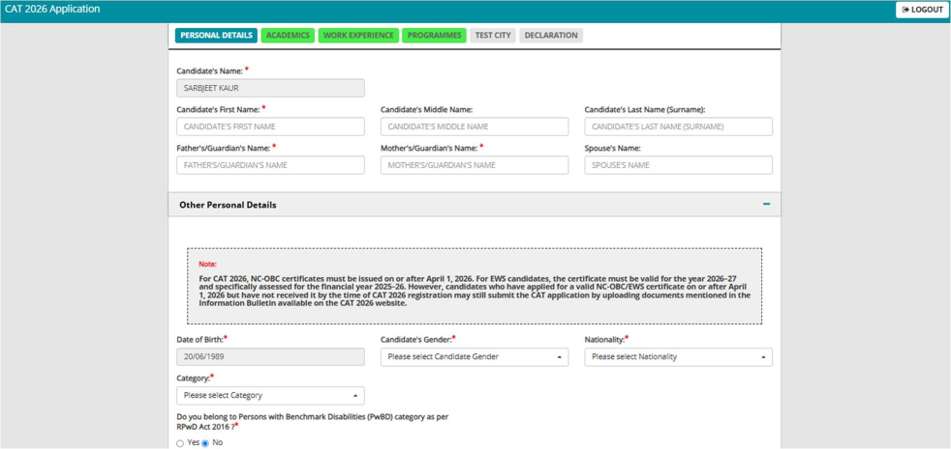Click the red Note: label
This screenshot has width=951, height=449.
[x=207, y=265]
